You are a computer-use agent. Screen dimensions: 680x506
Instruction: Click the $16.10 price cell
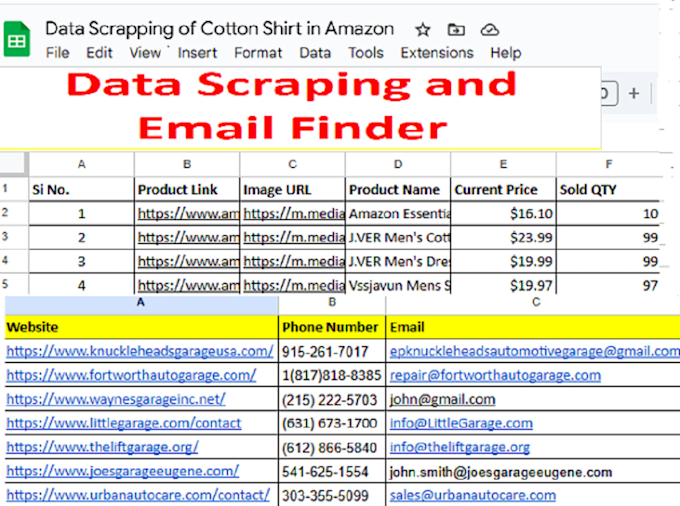click(503, 213)
